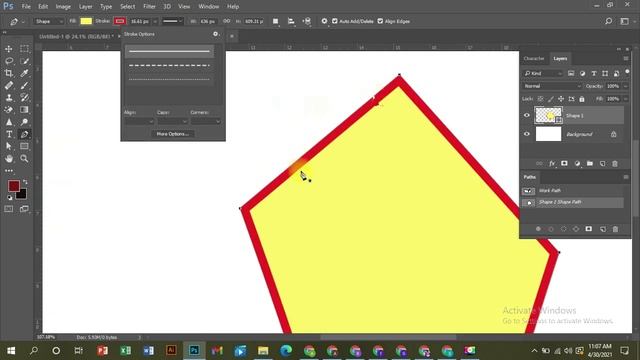640x360 pixels.
Task: Open the Kind layer filter dropdown
Action: (543, 73)
